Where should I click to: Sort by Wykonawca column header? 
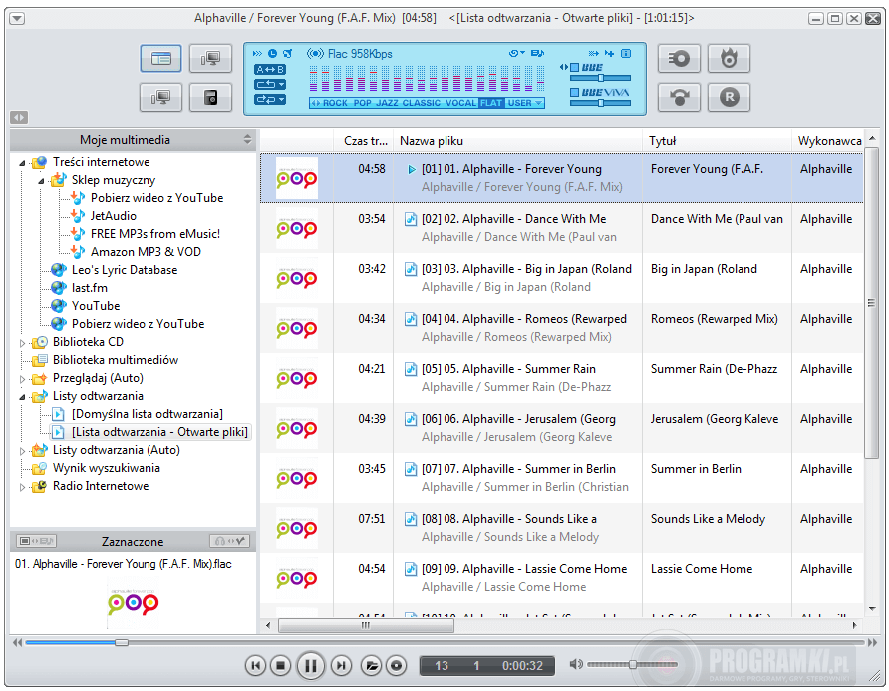[x=828, y=141]
